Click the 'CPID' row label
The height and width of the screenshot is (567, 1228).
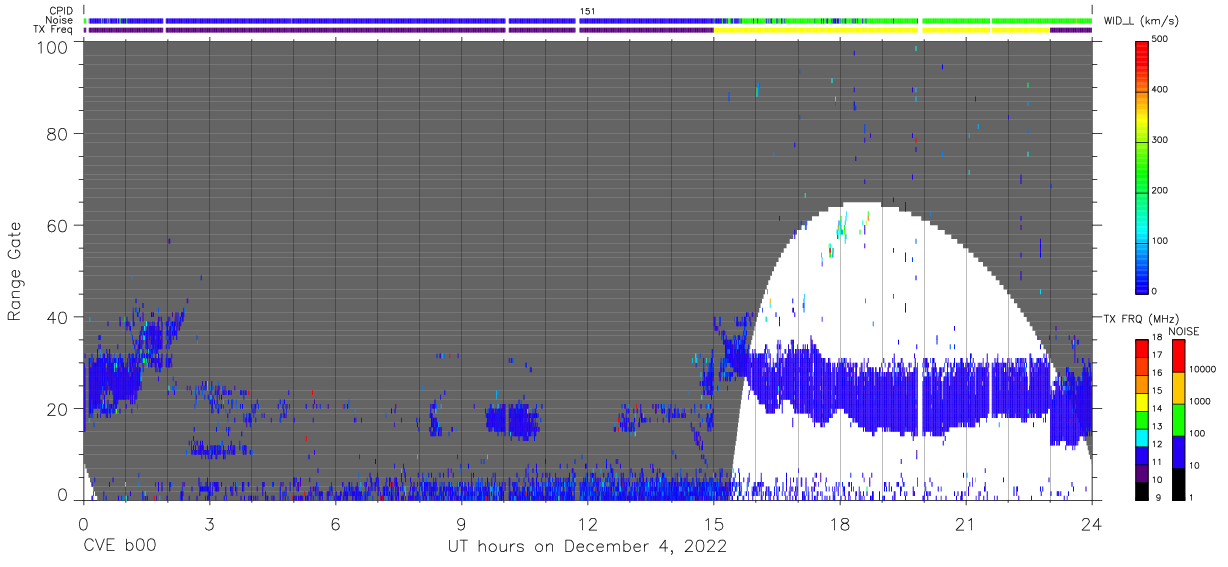(x=61, y=11)
